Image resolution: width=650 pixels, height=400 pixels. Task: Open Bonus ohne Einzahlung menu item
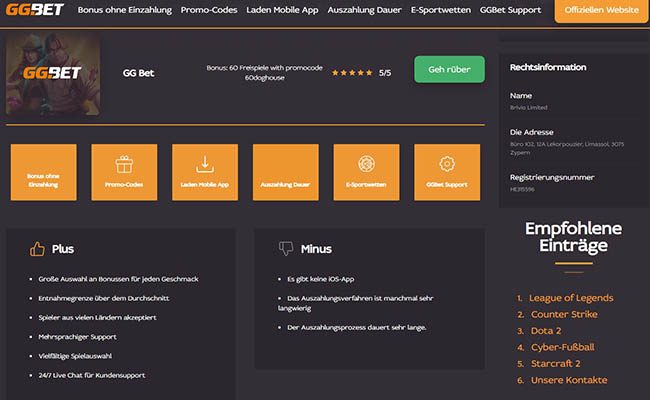[x=125, y=10]
